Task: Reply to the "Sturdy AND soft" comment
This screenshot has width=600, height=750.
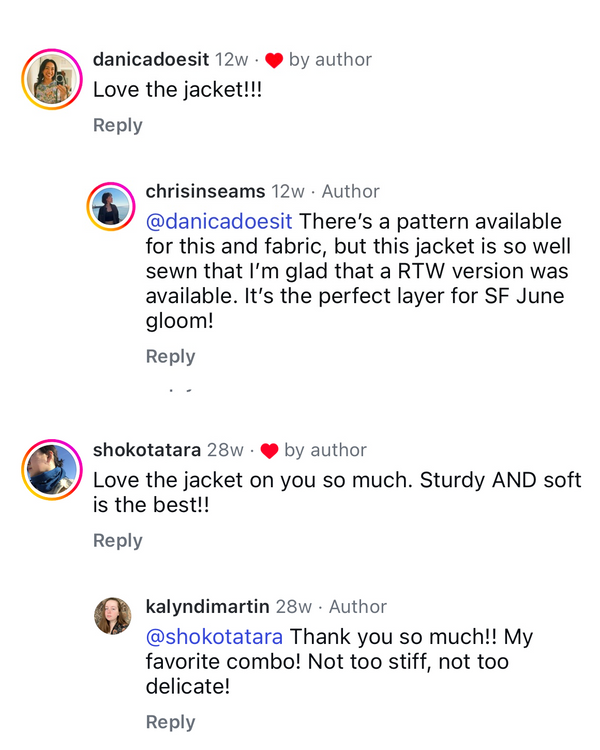Action: click(x=118, y=540)
